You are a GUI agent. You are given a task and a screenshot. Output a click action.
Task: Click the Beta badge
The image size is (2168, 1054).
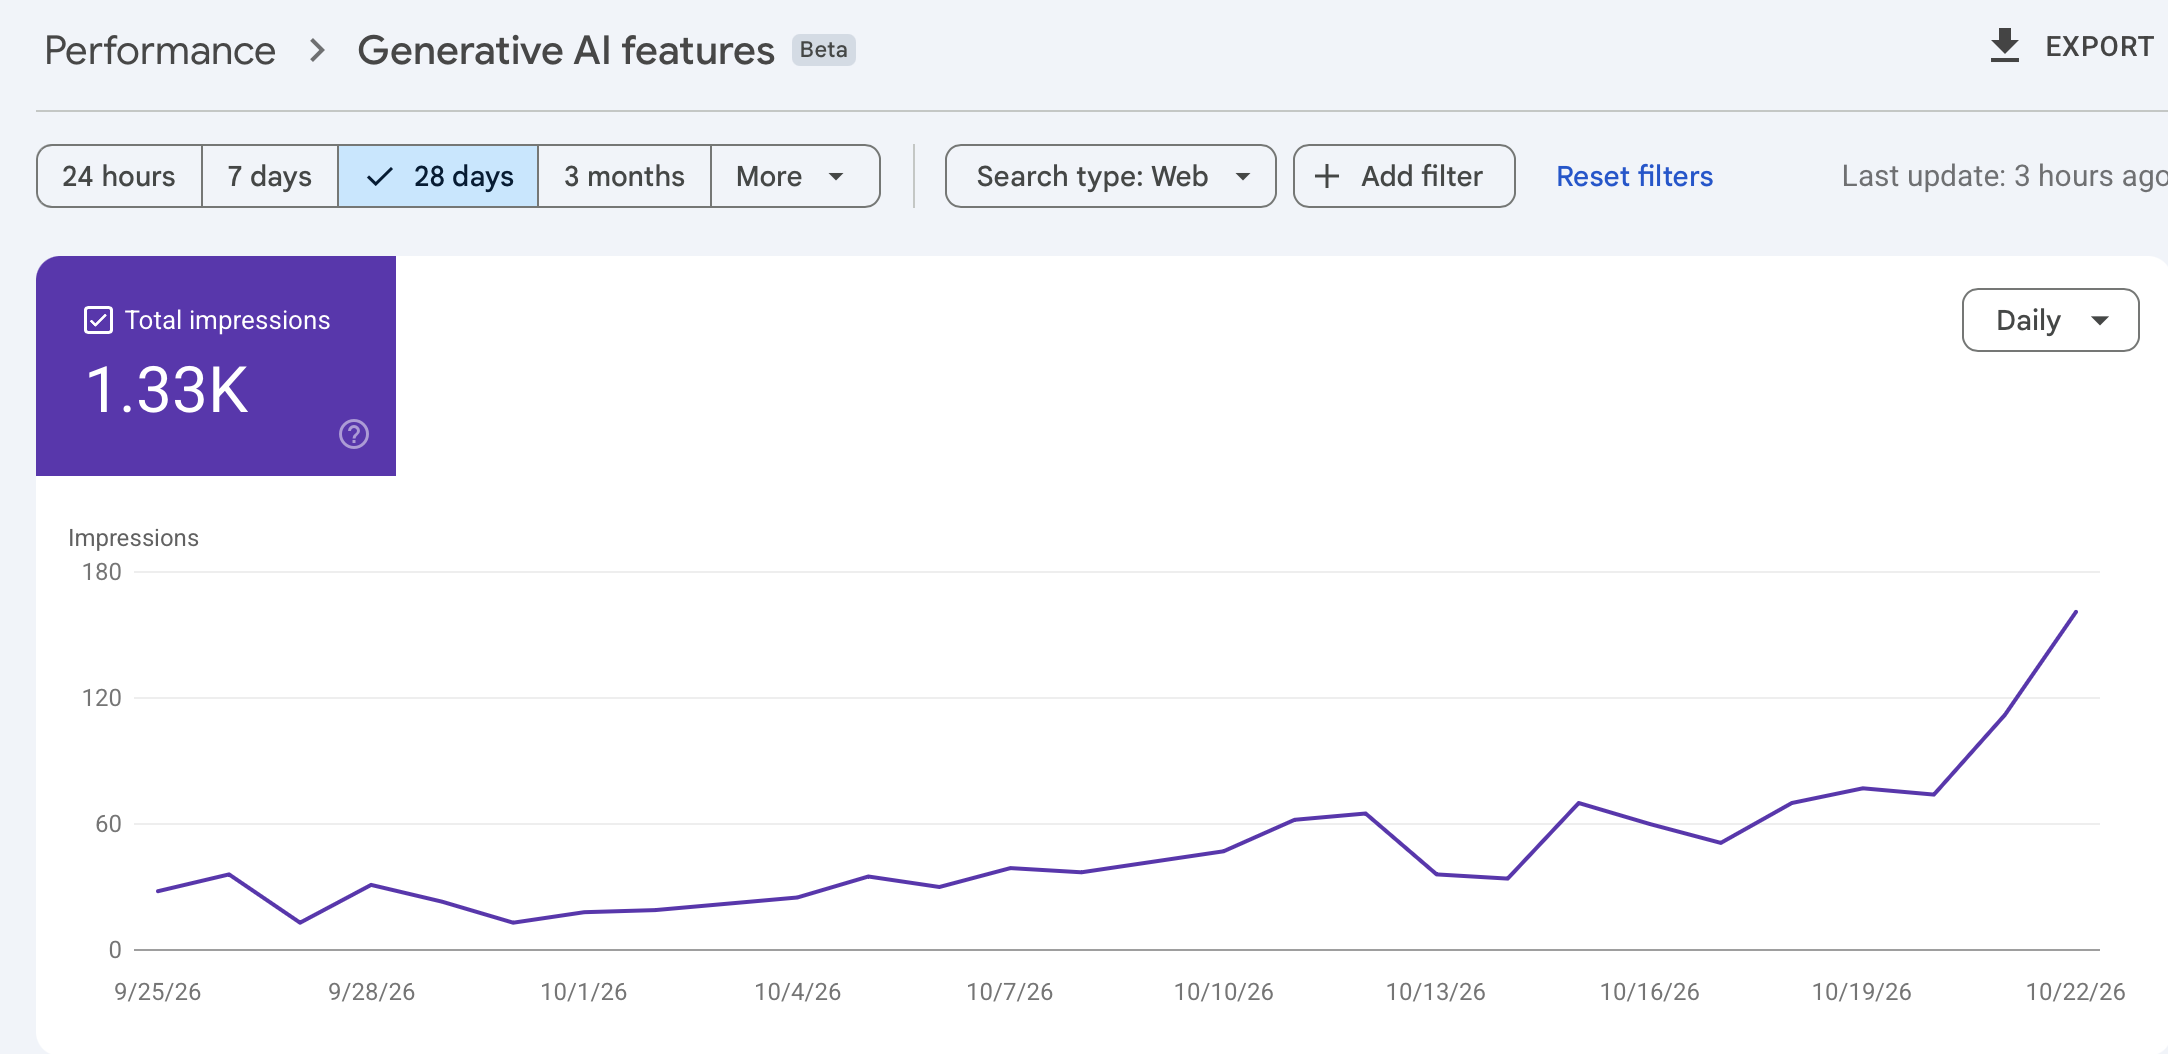(824, 50)
